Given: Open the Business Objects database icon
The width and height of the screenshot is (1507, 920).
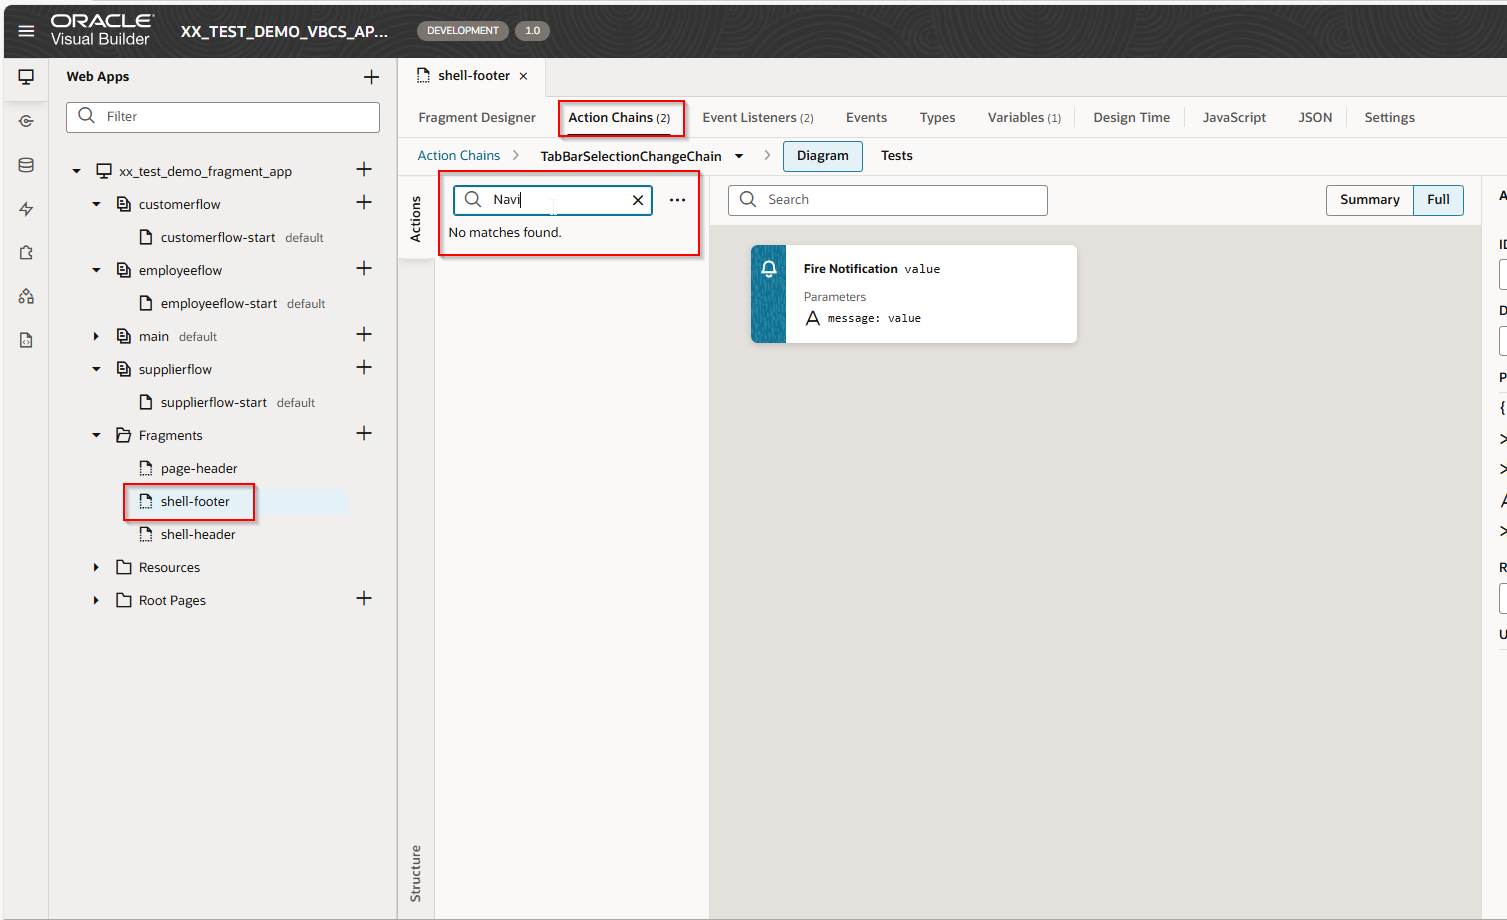Looking at the screenshot, I should pyautogui.click(x=26, y=165).
